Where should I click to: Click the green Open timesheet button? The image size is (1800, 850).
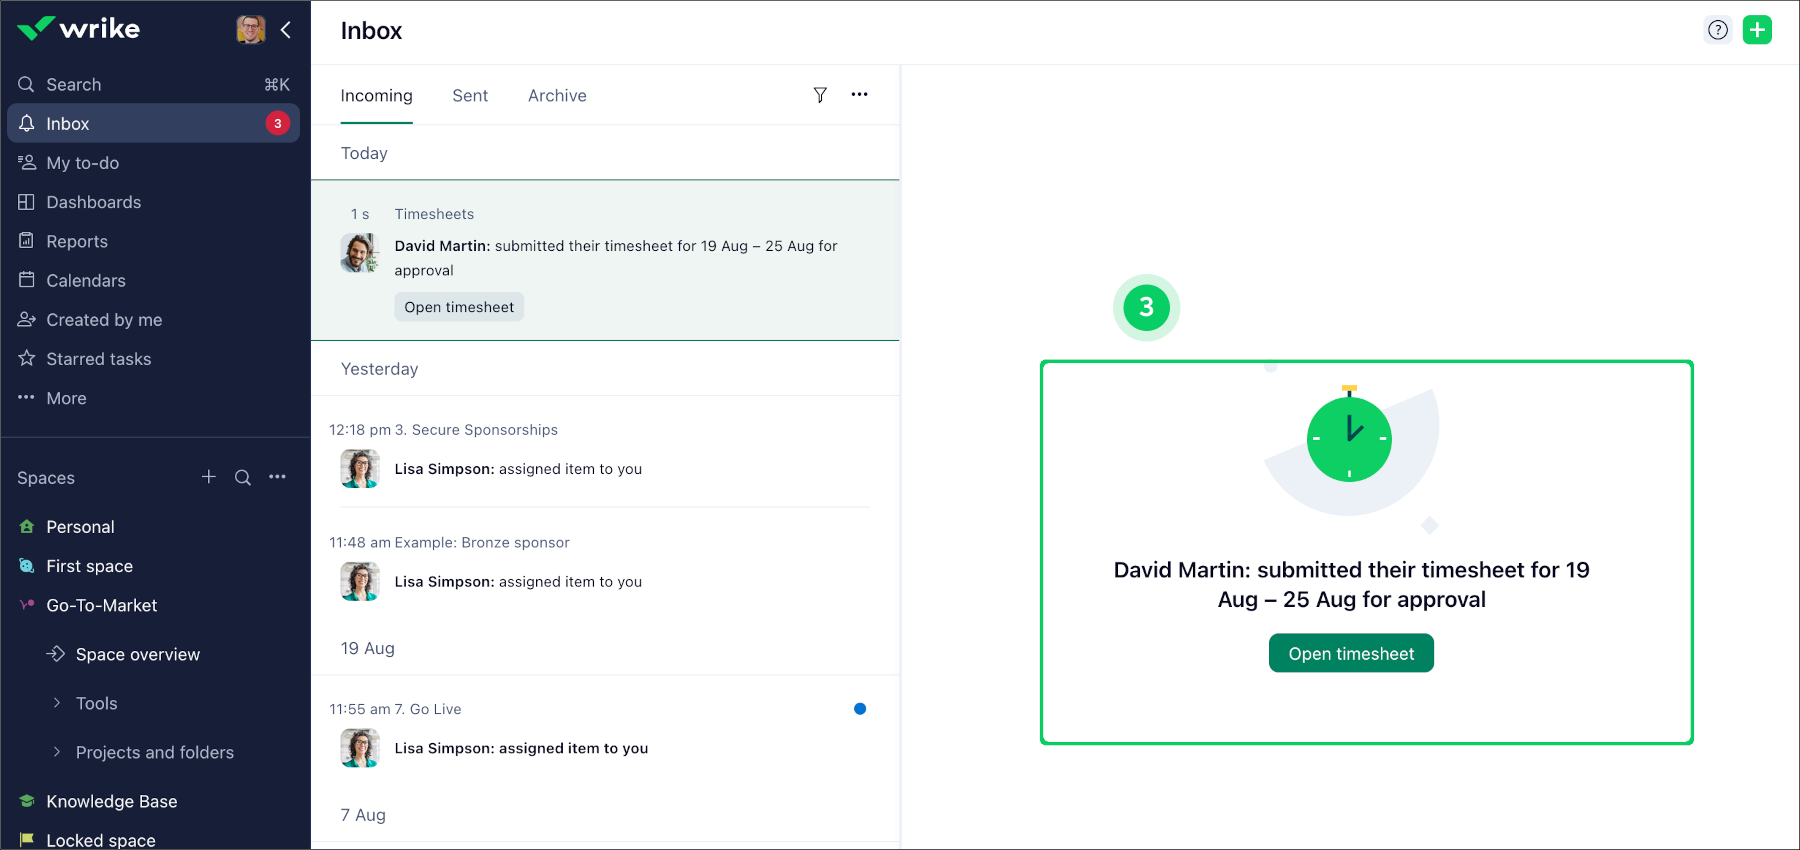coord(1351,654)
